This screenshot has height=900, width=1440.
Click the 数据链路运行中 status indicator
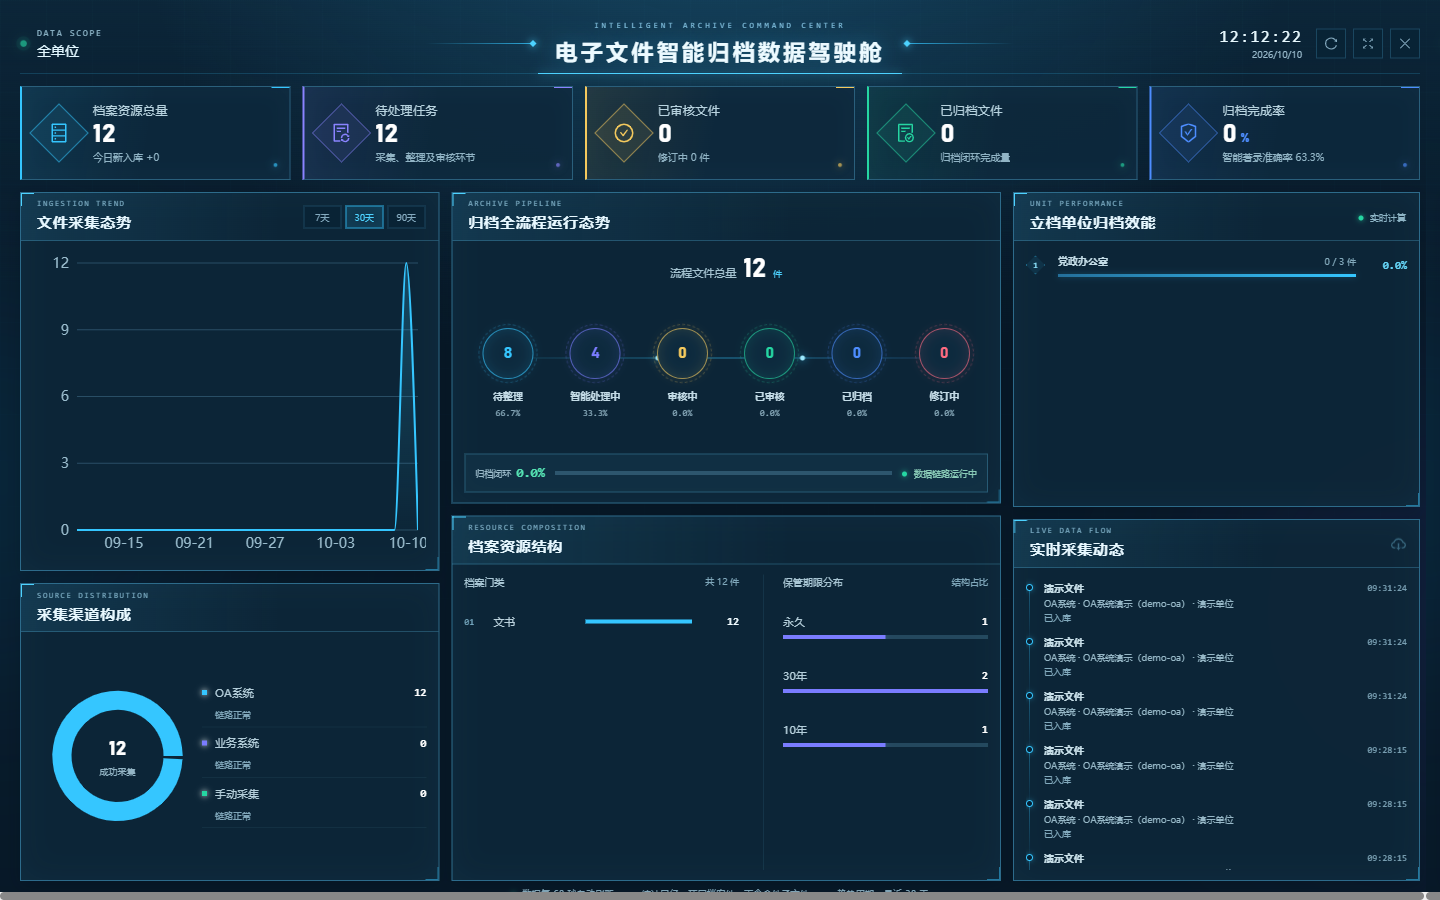click(x=939, y=474)
